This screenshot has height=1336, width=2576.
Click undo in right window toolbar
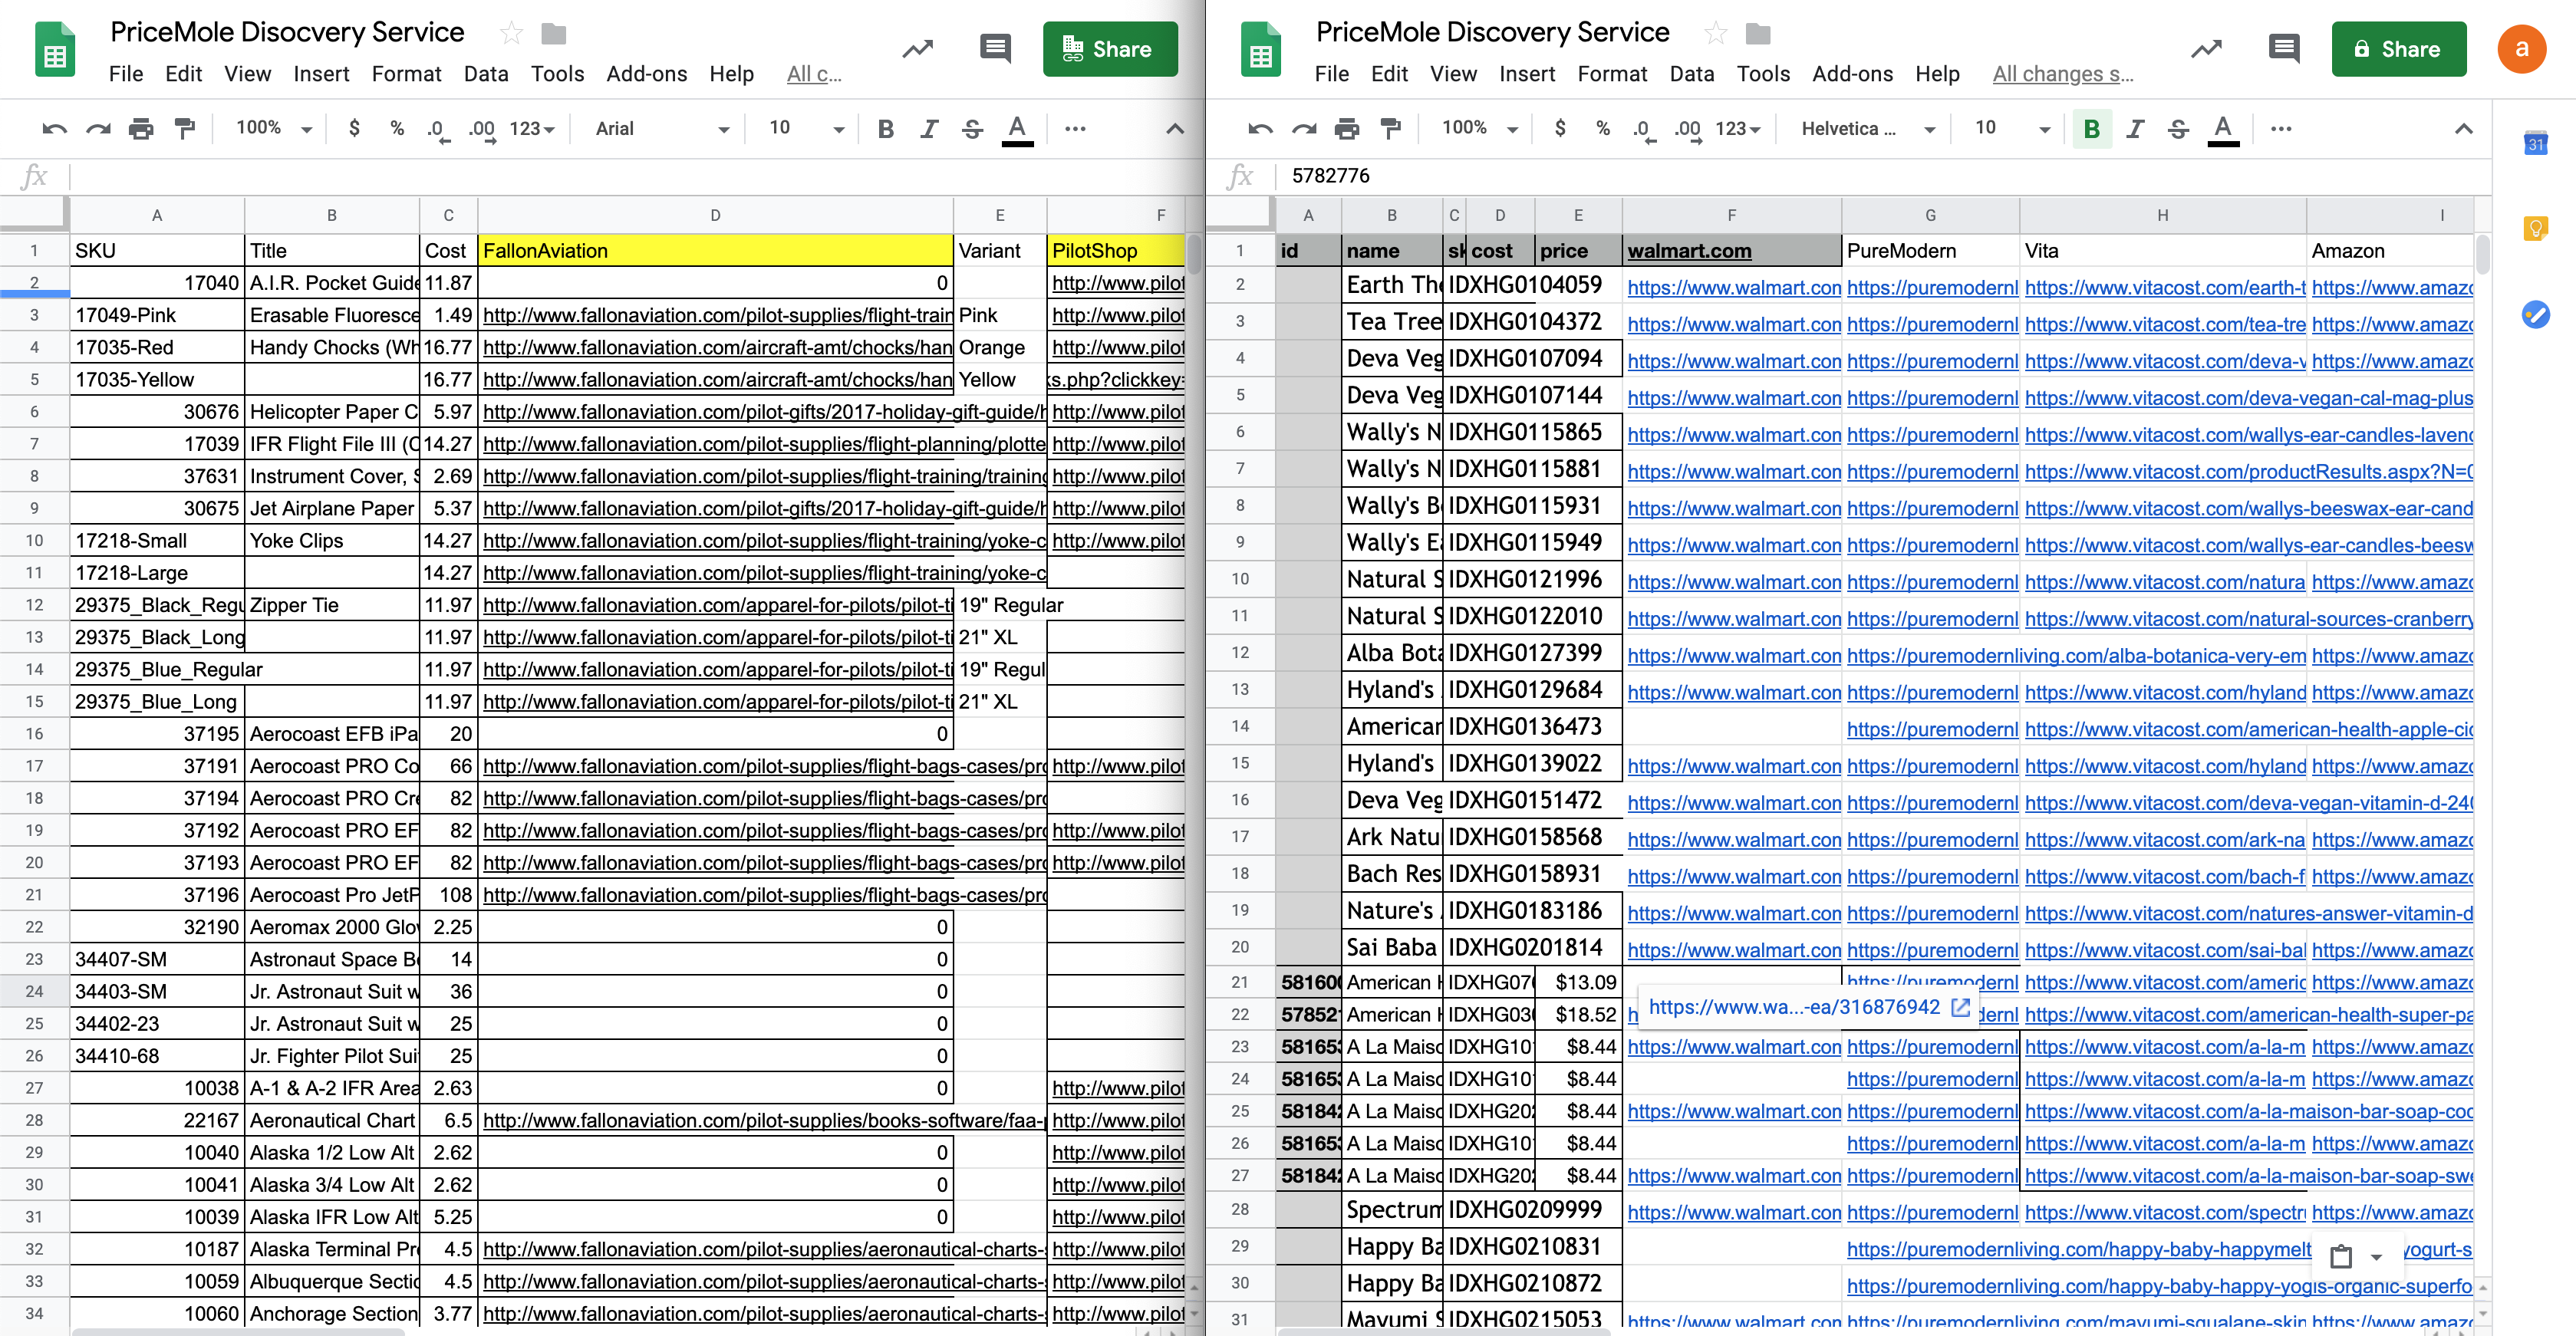coord(1261,128)
